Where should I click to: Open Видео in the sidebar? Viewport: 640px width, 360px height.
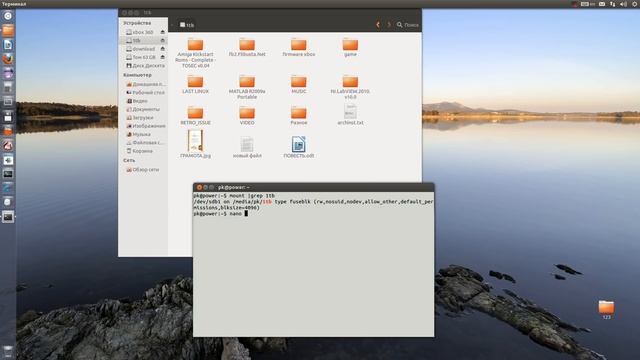pyautogui.click(x=137, y=101)
